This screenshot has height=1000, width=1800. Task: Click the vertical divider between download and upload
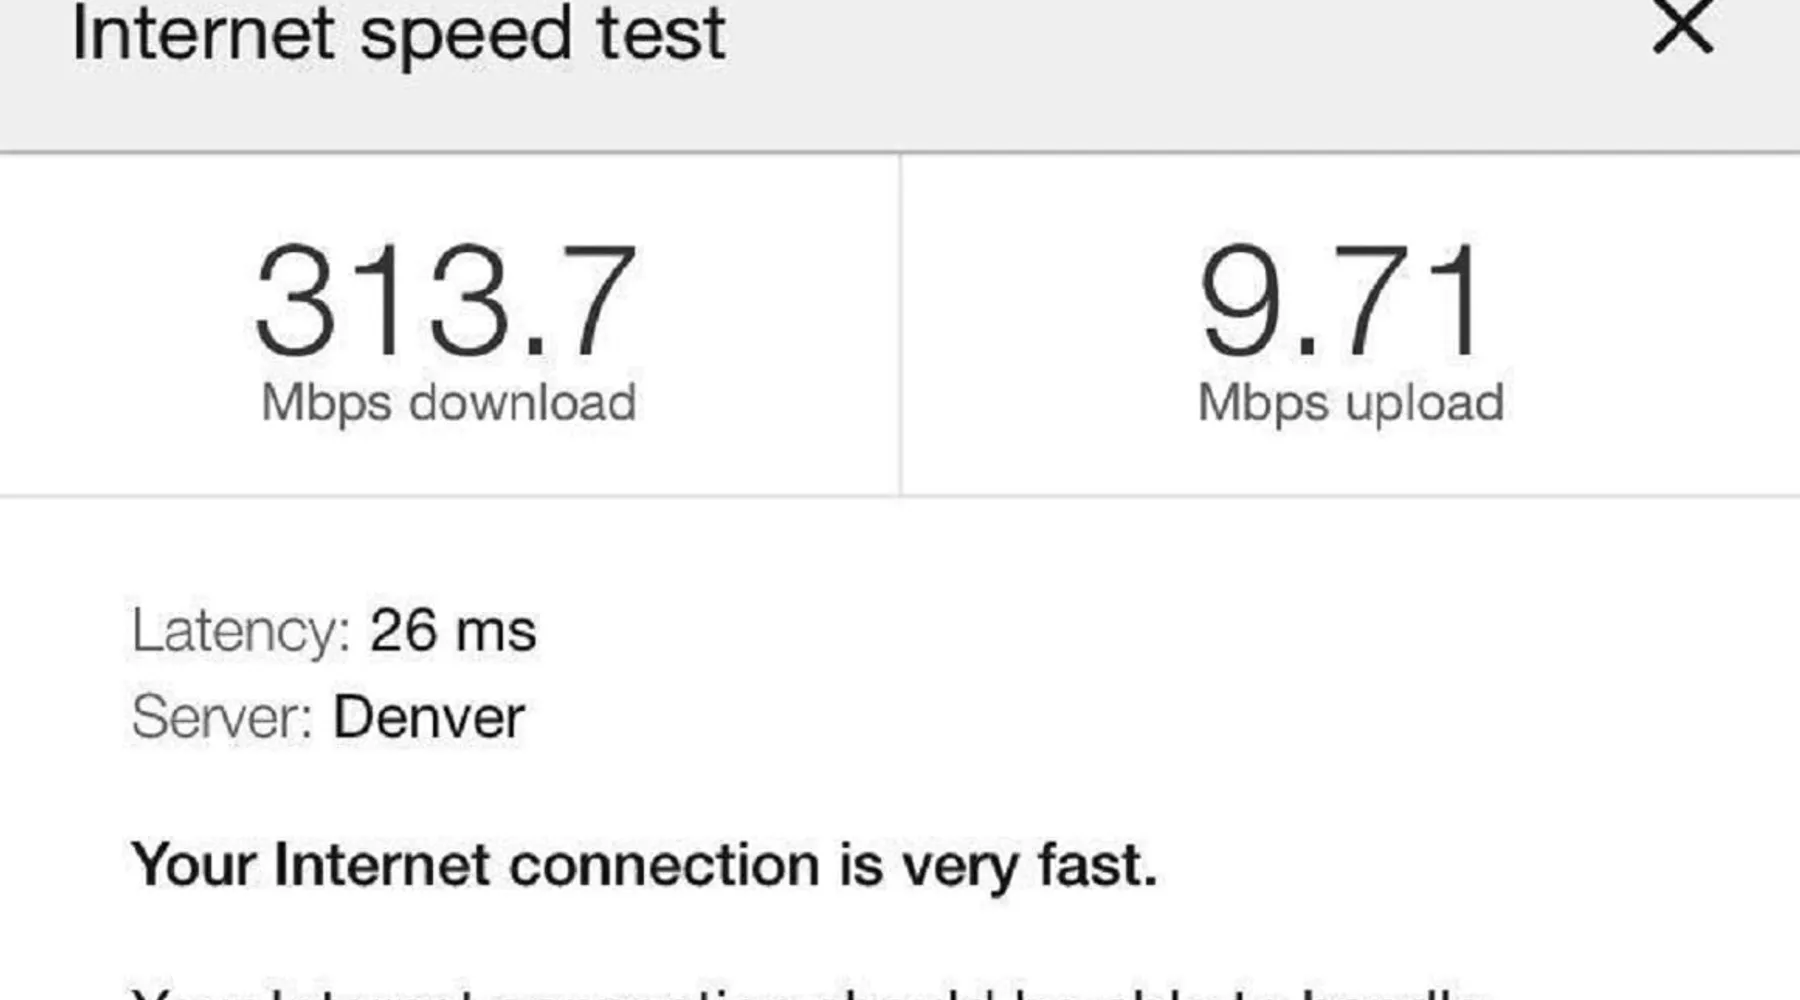point(900,324)
